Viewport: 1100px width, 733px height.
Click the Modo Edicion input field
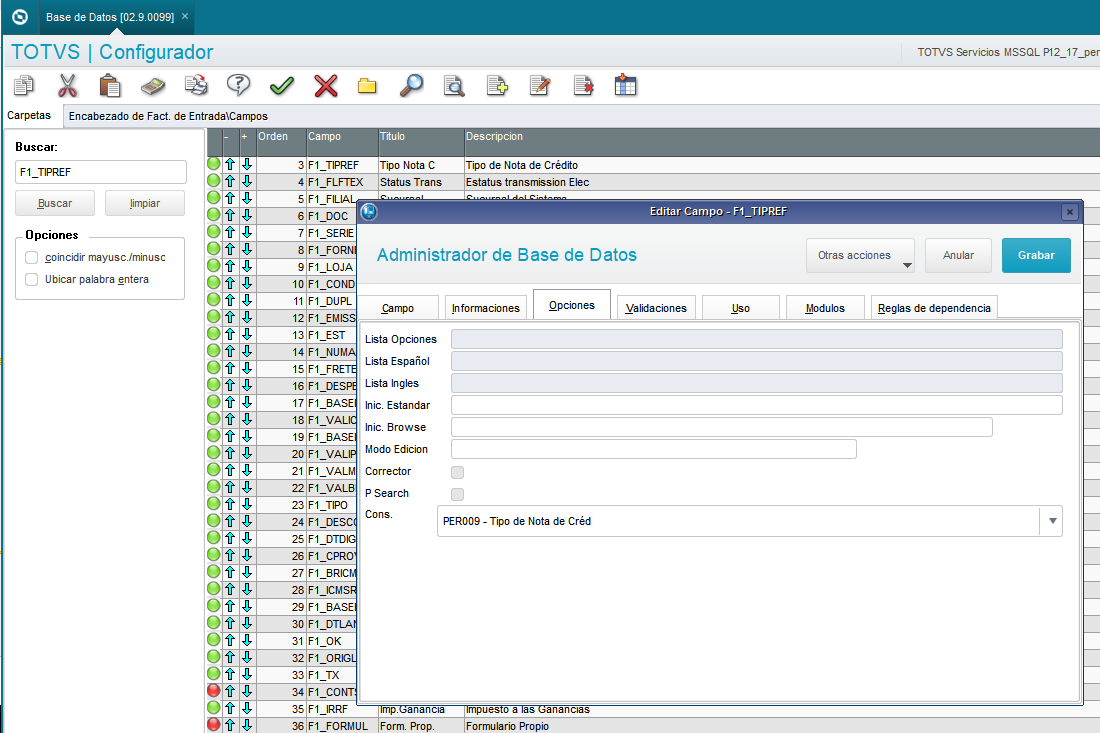click(653, 449)
